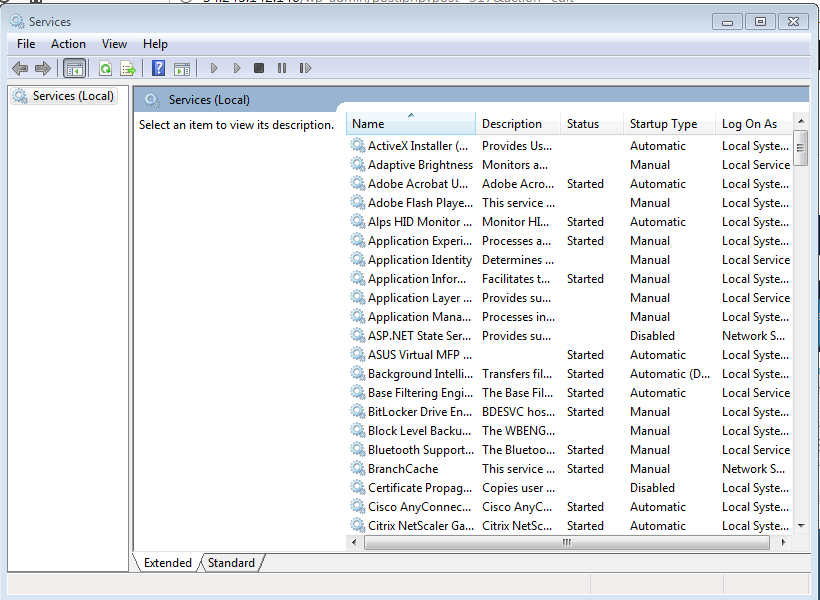This screenshot has width=820, height=600.
Task: Switch to the Standard tab
Action: click(x=231, y=562)
